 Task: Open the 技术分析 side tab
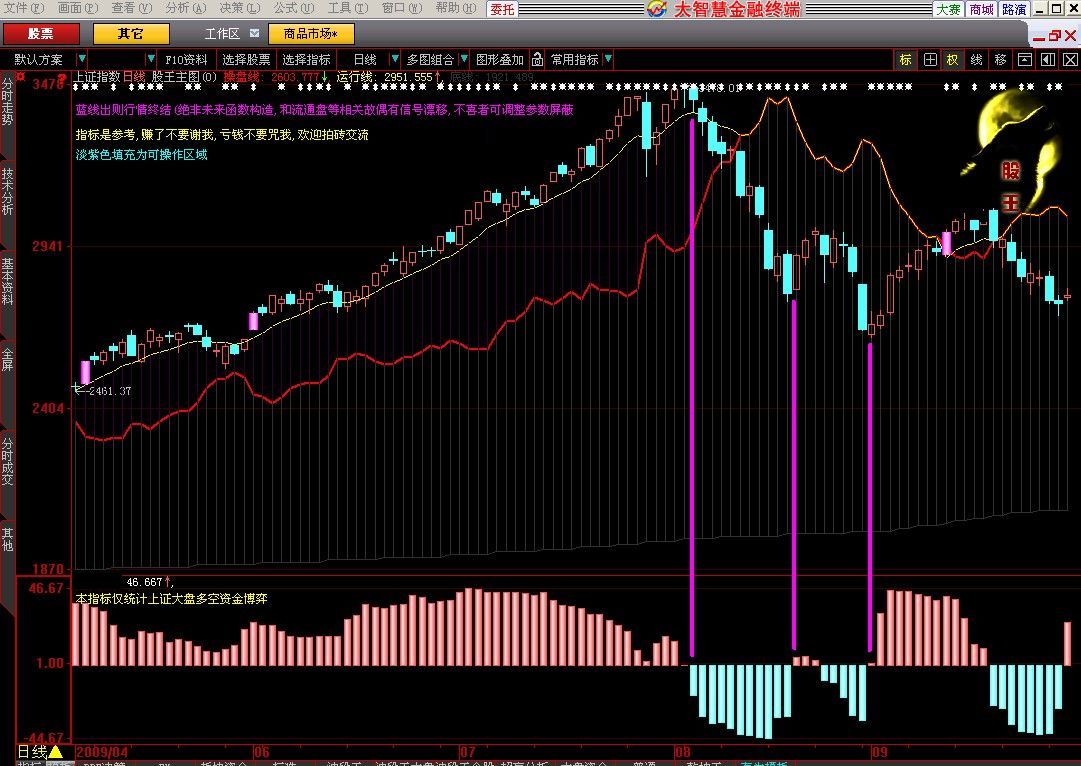coord(7,192)
